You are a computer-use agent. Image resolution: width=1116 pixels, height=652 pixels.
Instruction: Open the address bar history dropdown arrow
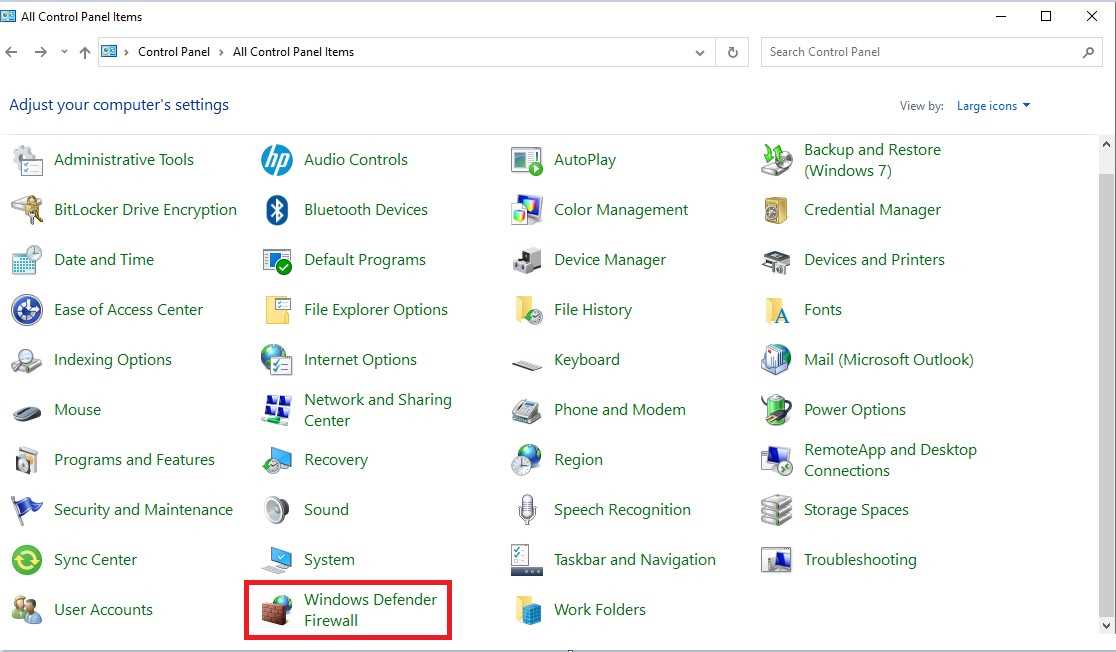pos(699,52)
